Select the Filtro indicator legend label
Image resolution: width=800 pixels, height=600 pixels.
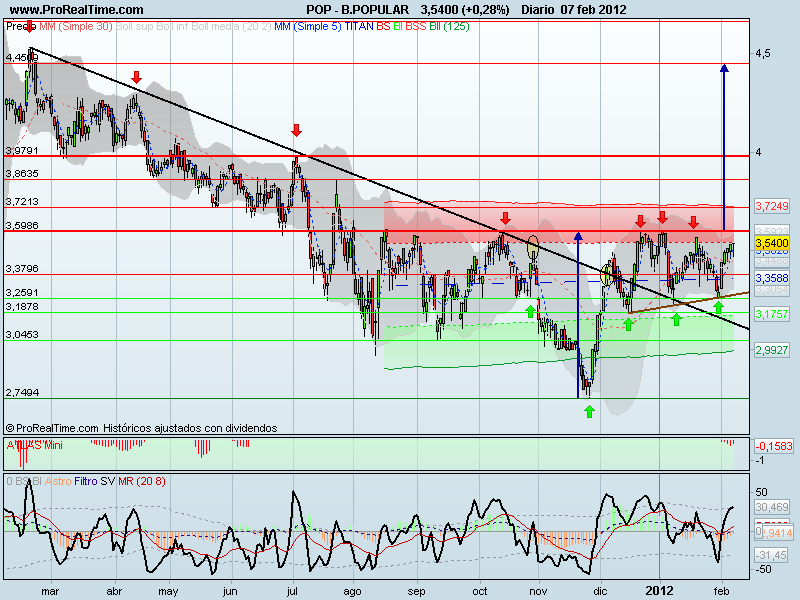[85, 481]
